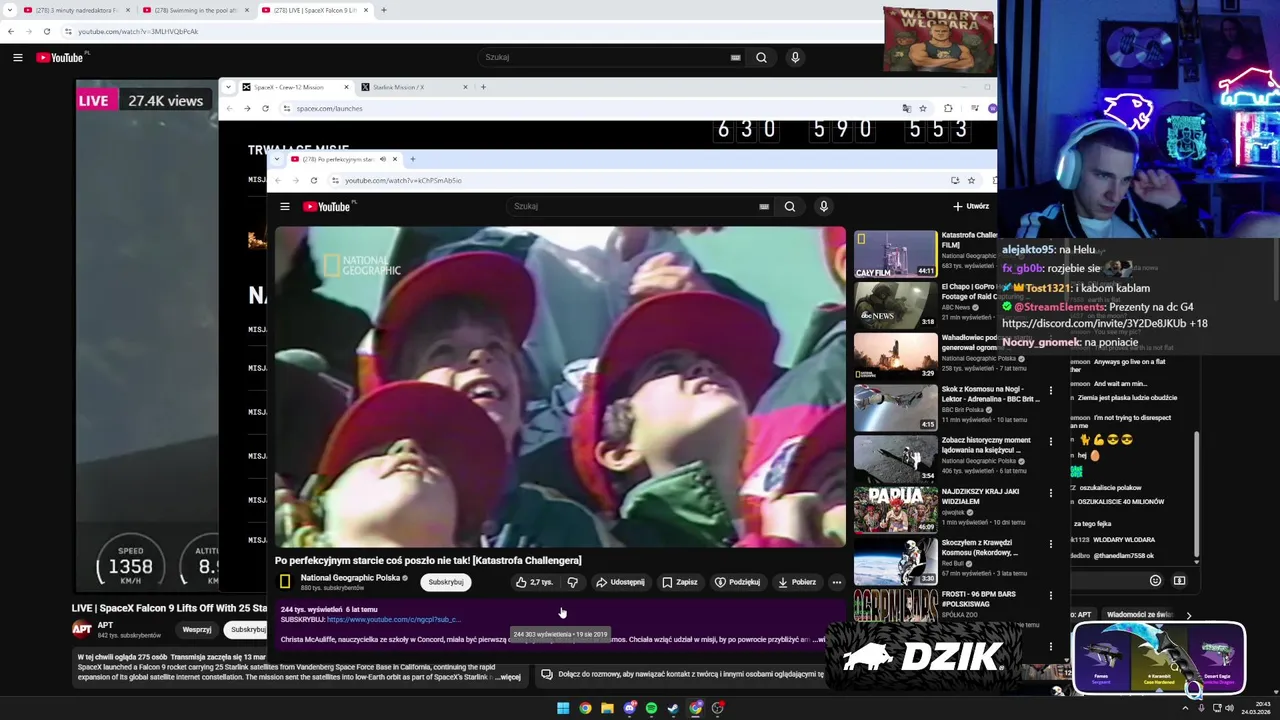Open Spotify from the taskbar
1280x720 pixels.
coord(651,708)
